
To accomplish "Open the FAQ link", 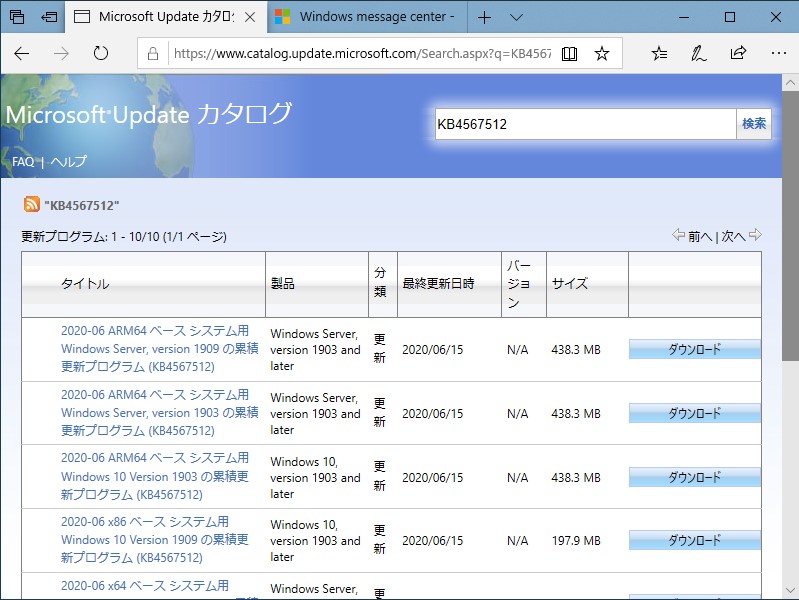I will (23, 162).
